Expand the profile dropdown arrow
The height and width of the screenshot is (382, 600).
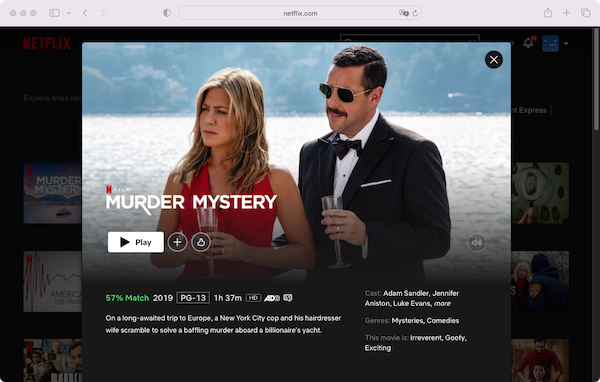(x=566, y=44)
